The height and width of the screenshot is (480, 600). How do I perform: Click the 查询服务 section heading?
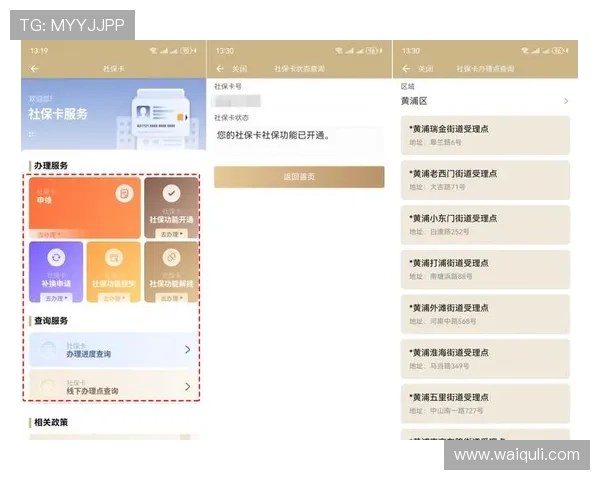pos(51,321)
